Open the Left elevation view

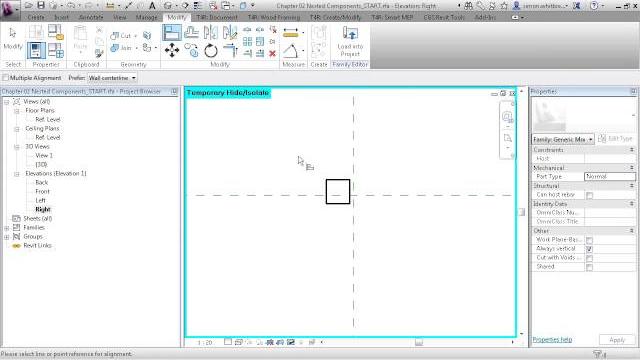(x=40, y=200)
